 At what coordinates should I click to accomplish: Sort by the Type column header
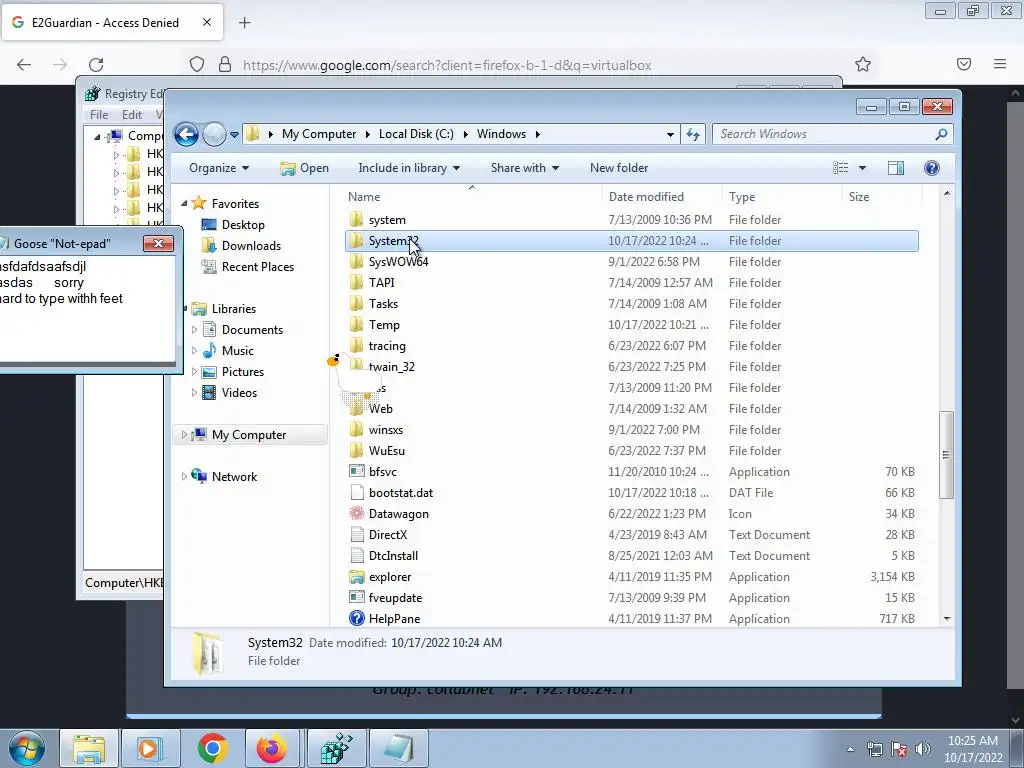(782, 197)
